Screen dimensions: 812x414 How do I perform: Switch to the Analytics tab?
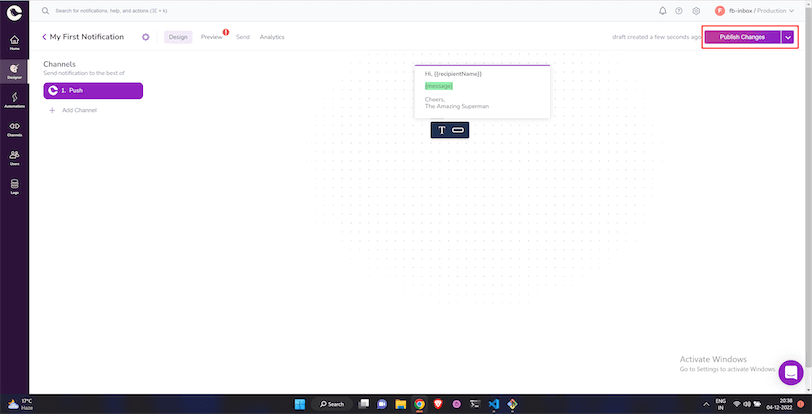point(272,37)
